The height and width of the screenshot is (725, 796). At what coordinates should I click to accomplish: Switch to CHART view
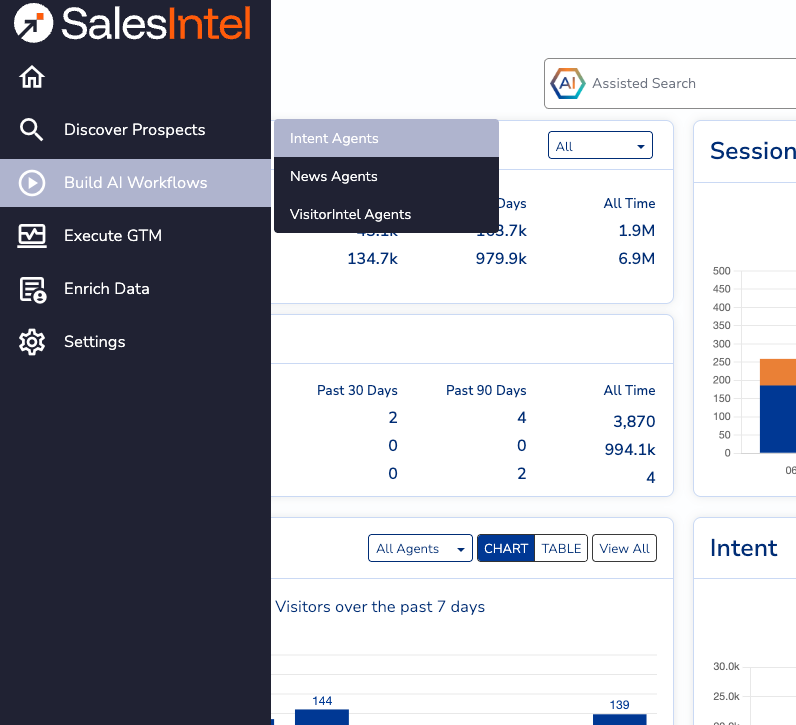pyautogui.click(x=506, y=548)
